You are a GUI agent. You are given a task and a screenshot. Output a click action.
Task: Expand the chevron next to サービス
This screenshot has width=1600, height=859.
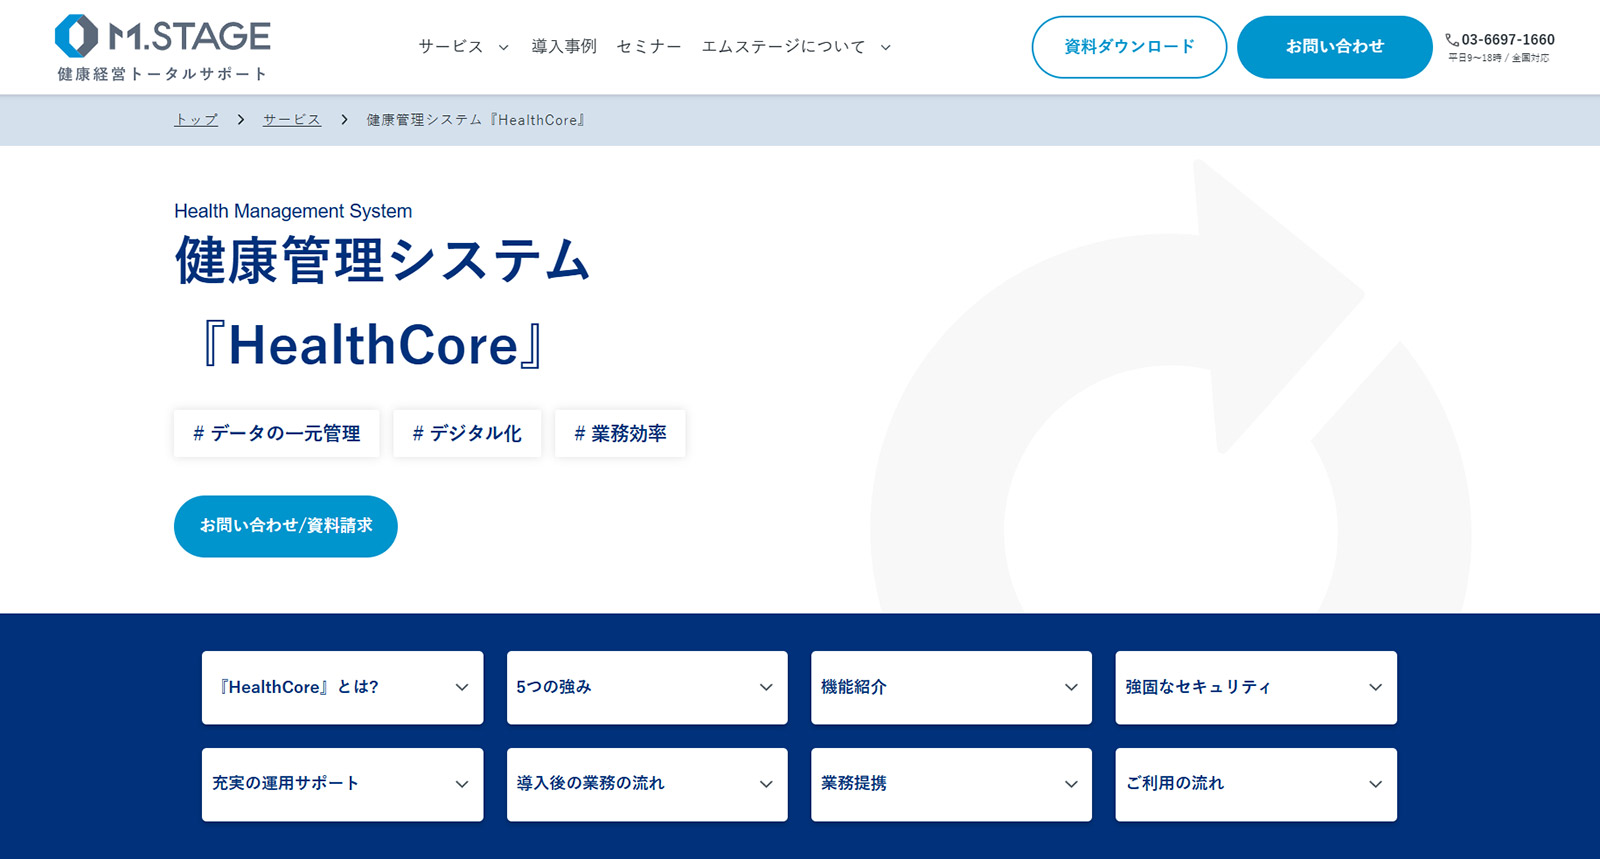tap(503, 47)
